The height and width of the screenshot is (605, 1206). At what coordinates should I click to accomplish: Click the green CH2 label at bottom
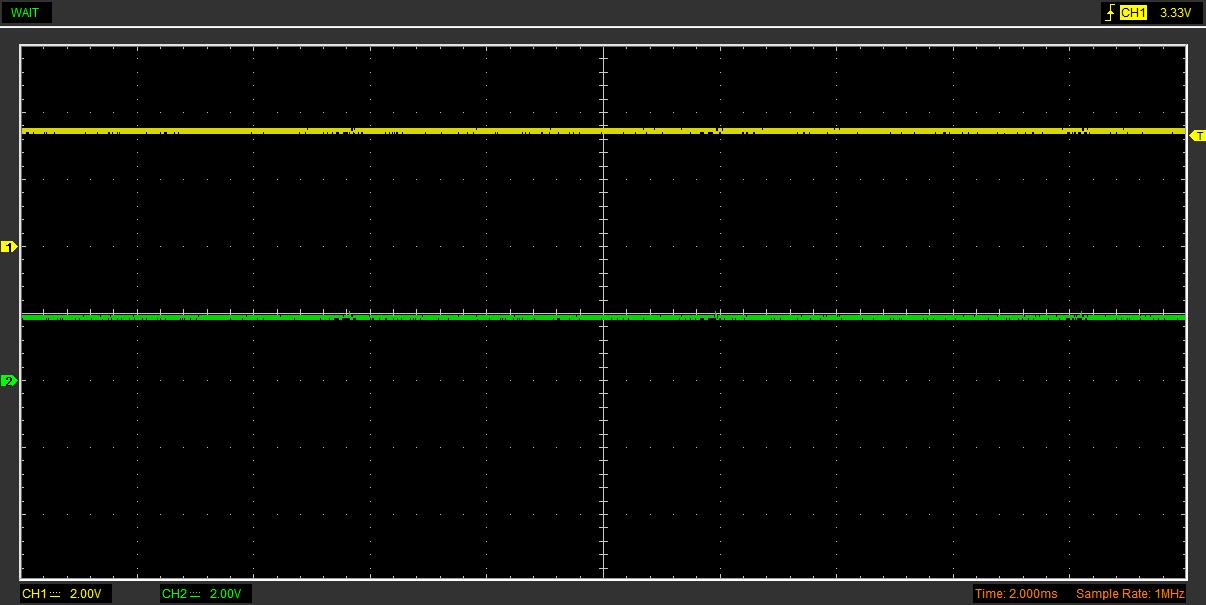coord(174,594)
